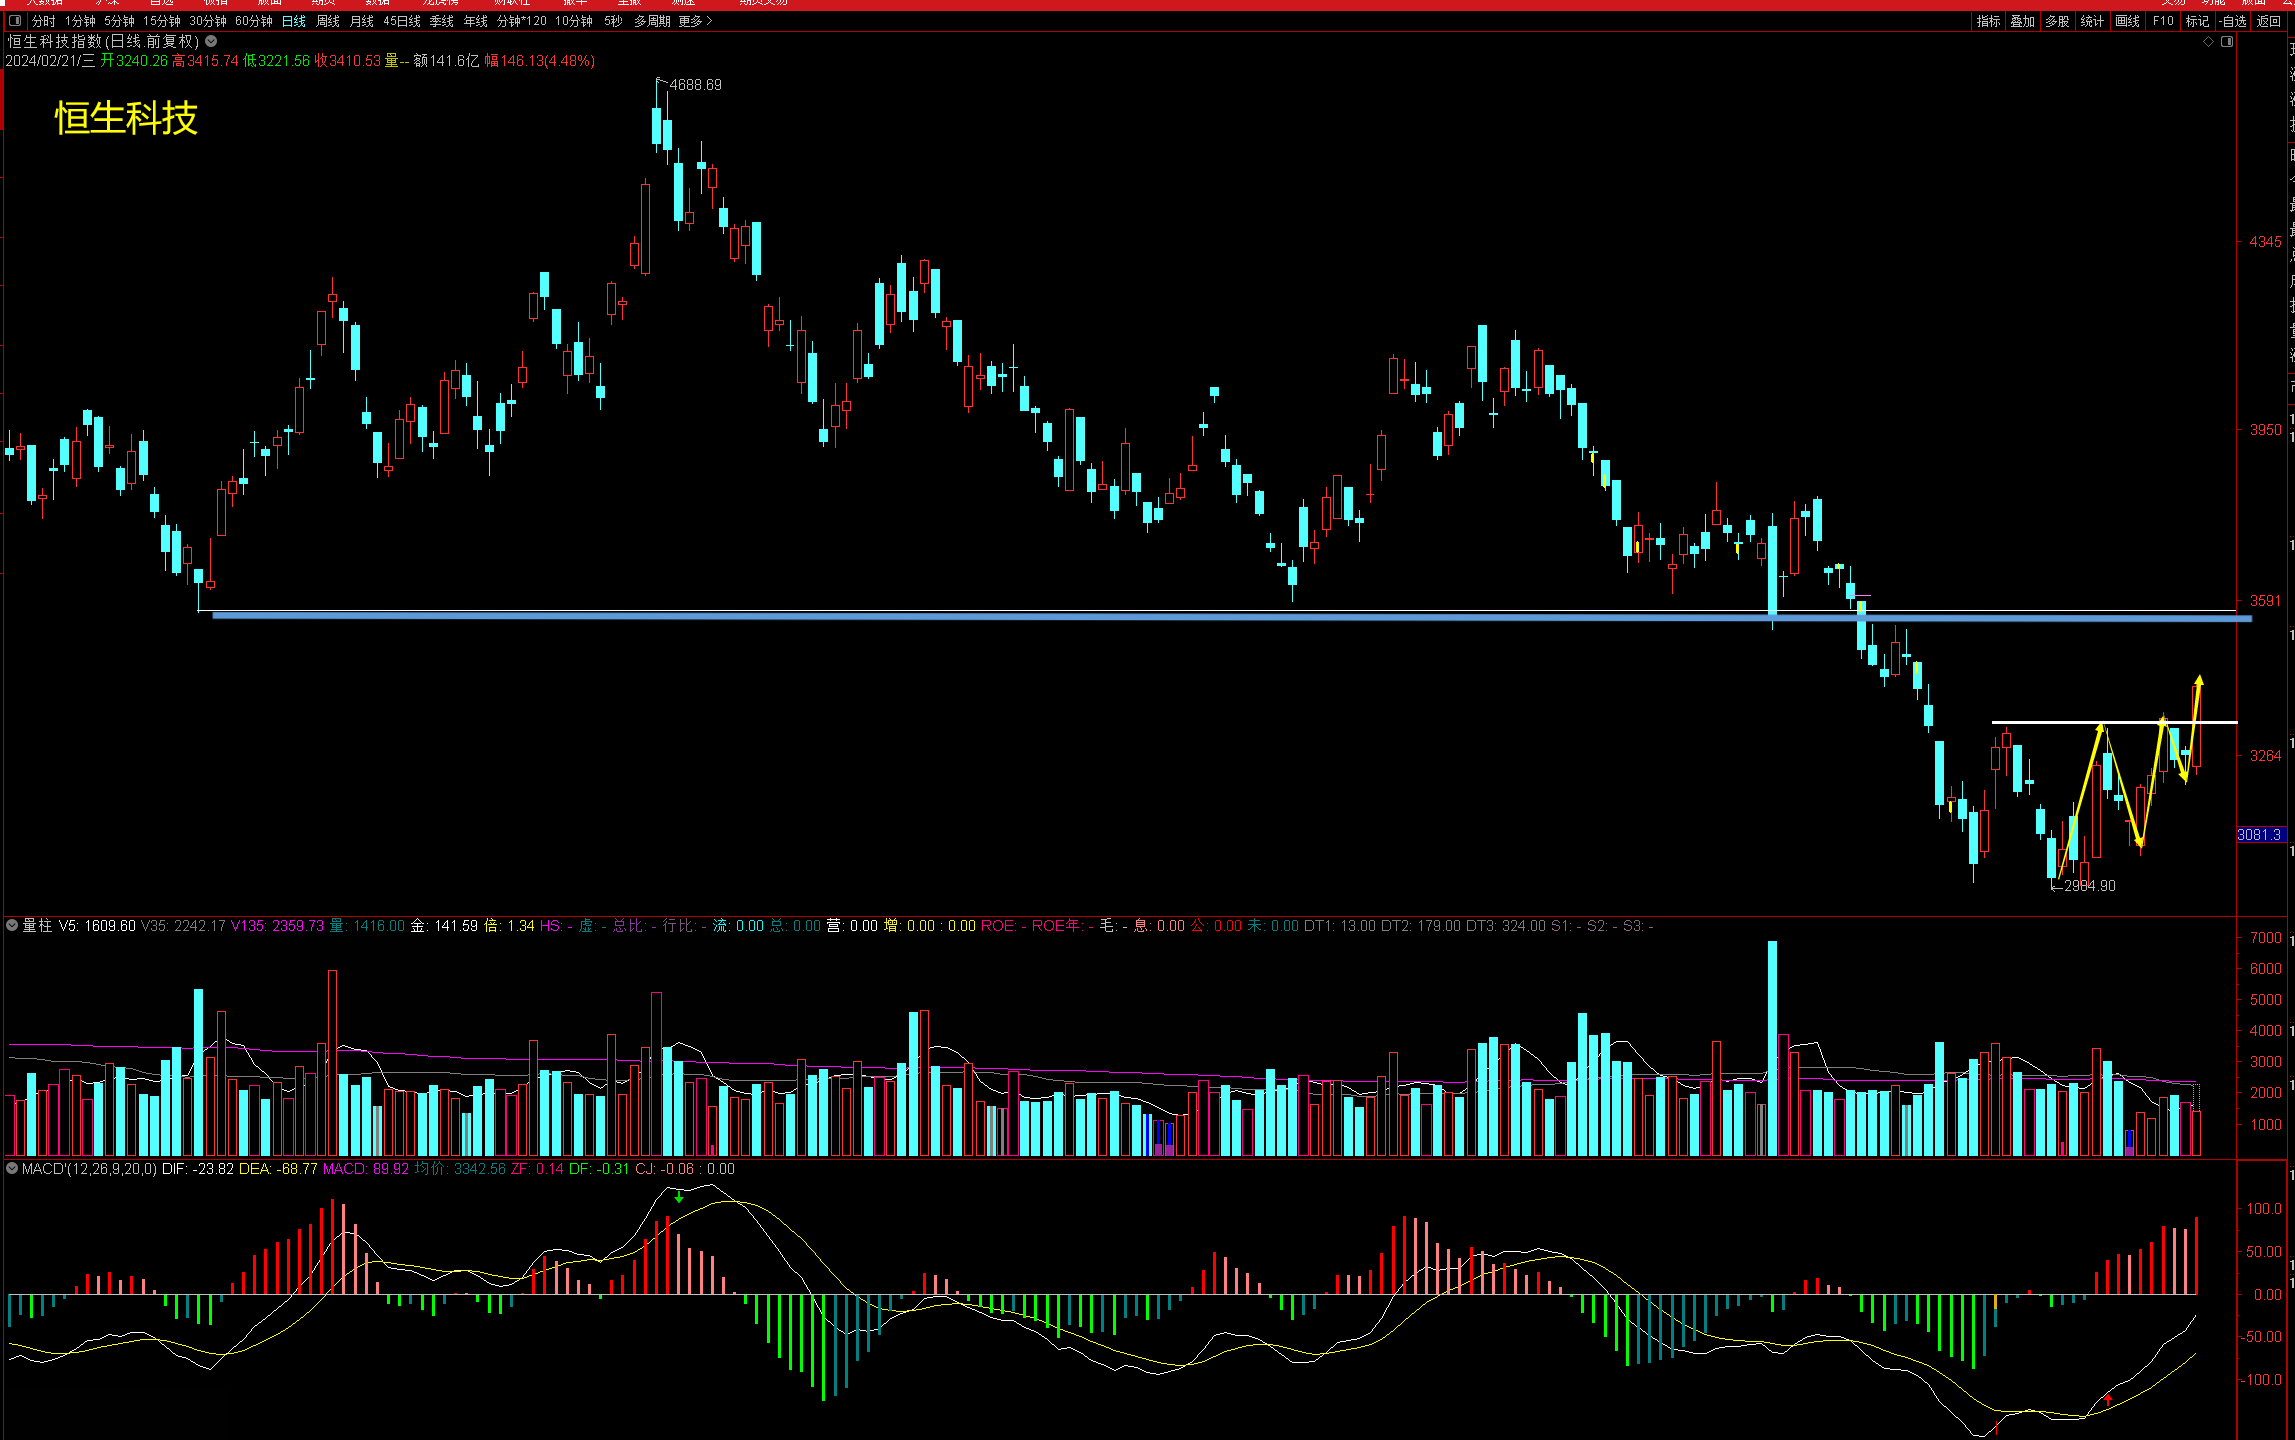Open F10 company info
2295x1440 pixels.
pyautogui.click(x=2163, y=21)
